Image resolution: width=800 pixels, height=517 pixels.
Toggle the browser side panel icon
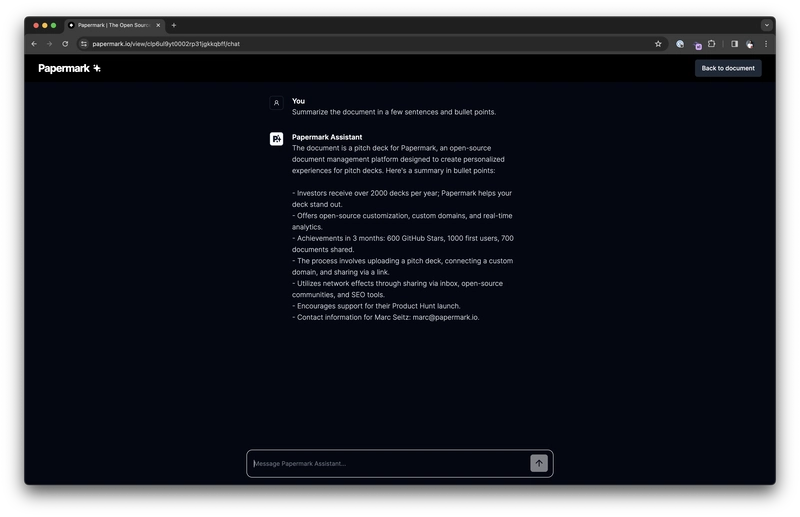click(734, 44)
